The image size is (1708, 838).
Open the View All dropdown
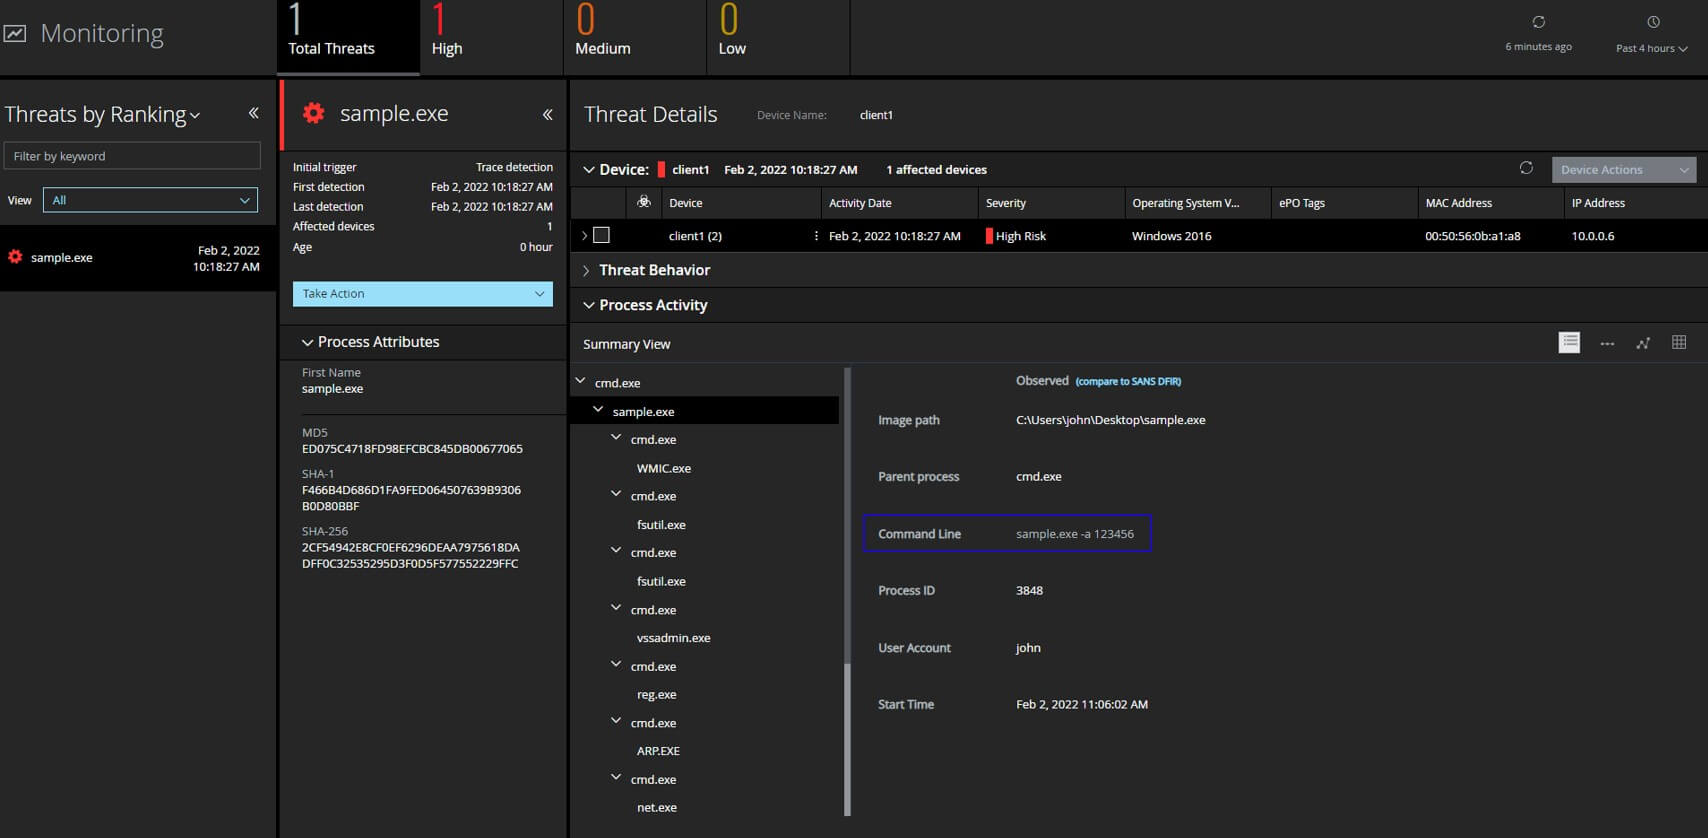[150, 200]
